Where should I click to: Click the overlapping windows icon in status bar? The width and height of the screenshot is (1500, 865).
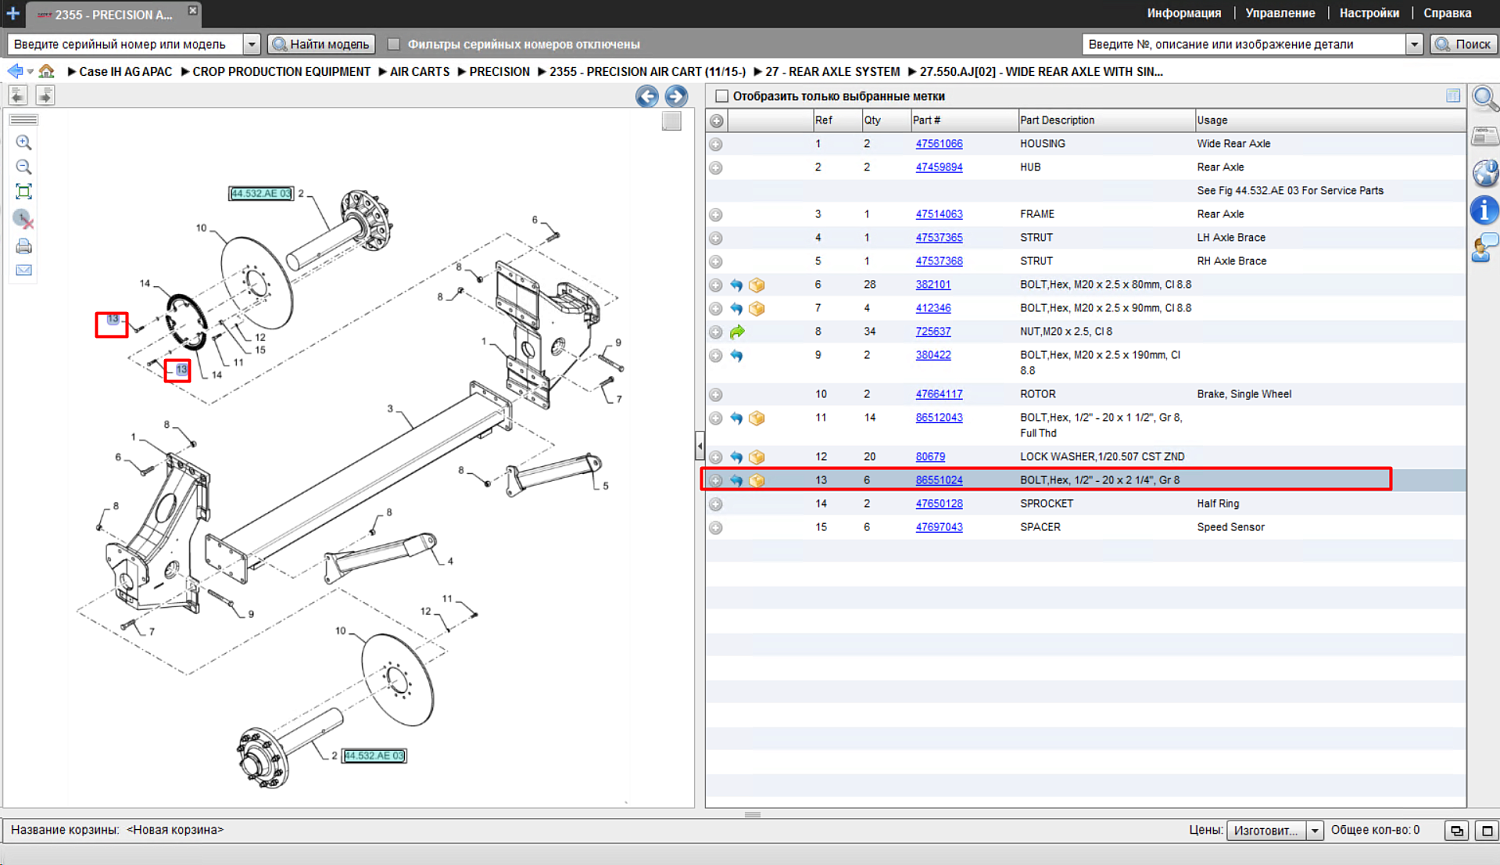point(1457,830)
